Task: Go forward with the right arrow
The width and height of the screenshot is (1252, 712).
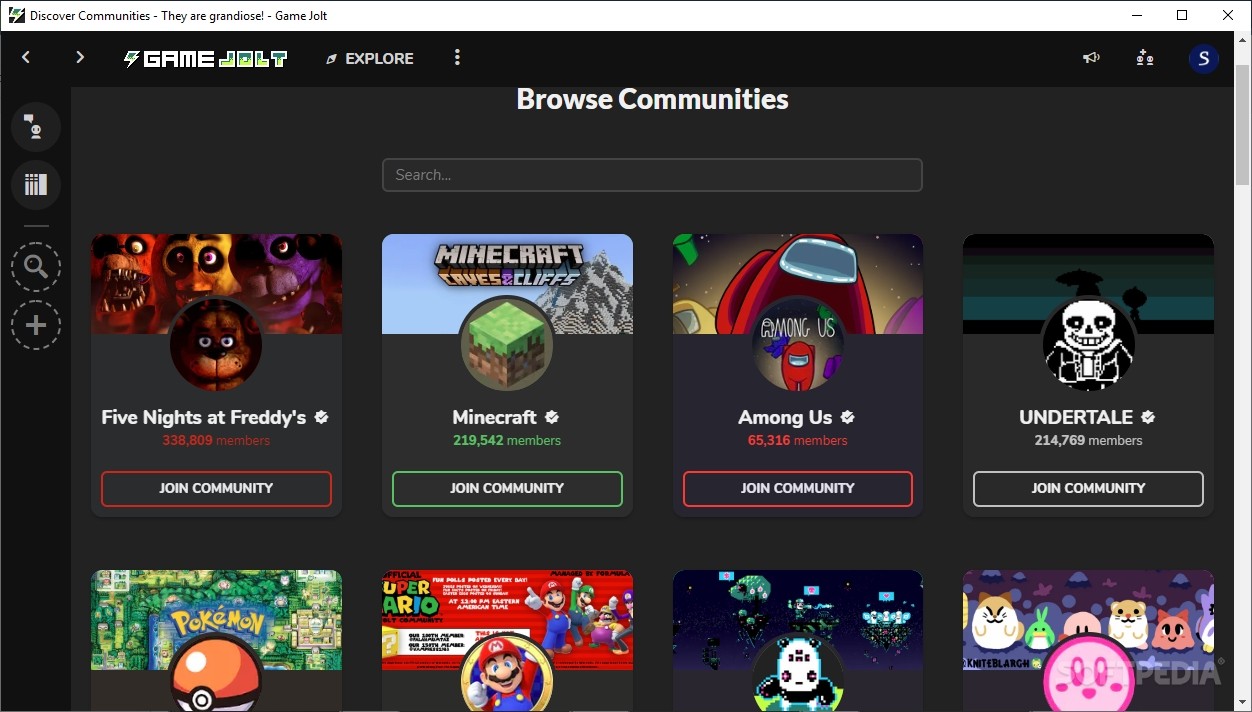Action: [x=80, y=58]
